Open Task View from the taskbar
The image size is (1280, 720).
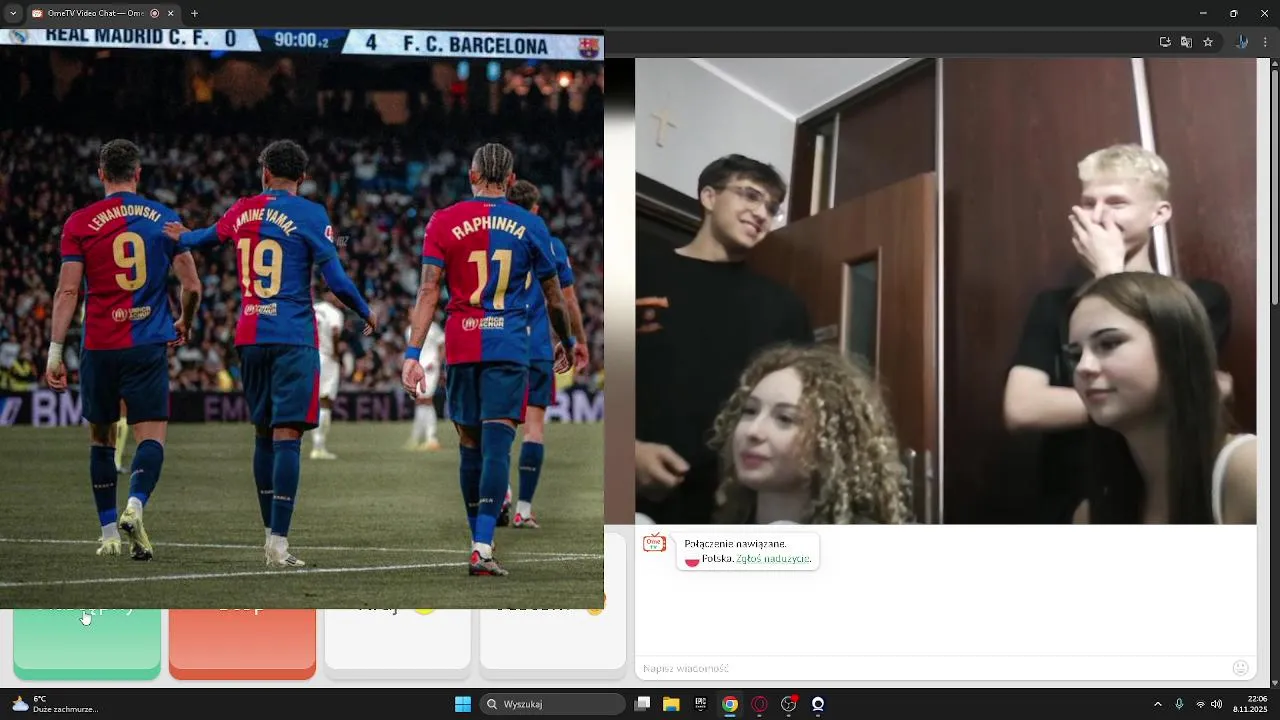tap(643, 704)
